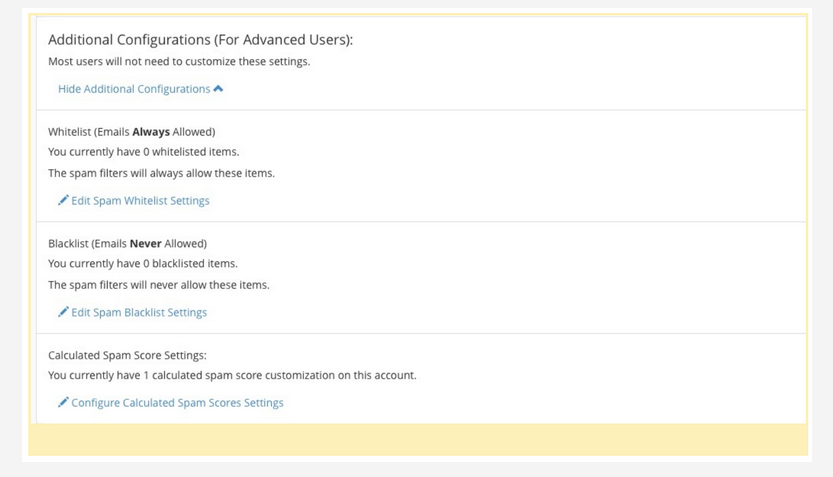
Task: Click the Whitelist (Emails Always Allowed) heading
Action: [132, 132]
